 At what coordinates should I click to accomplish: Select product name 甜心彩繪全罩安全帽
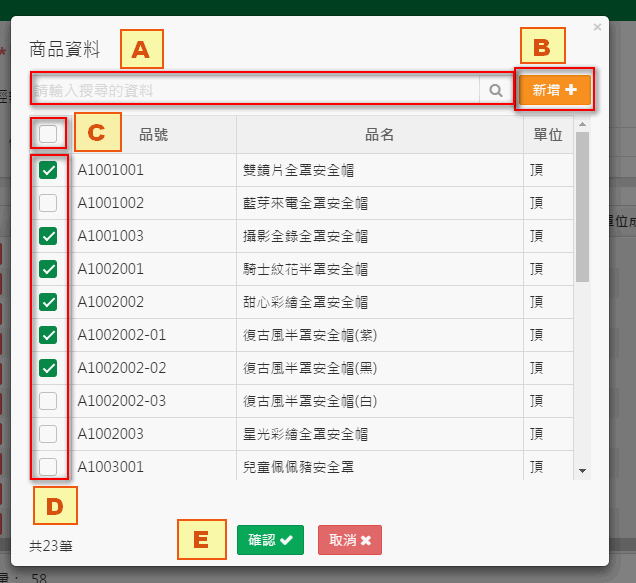(305, 302)
